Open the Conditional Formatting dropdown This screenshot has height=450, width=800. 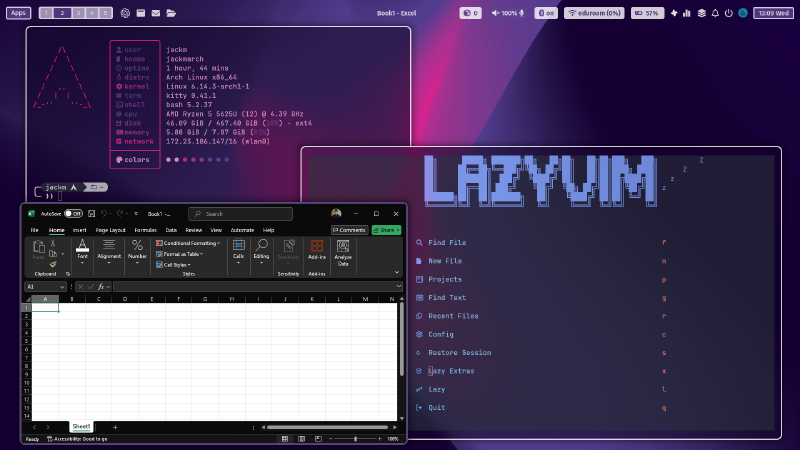[188, 243]
